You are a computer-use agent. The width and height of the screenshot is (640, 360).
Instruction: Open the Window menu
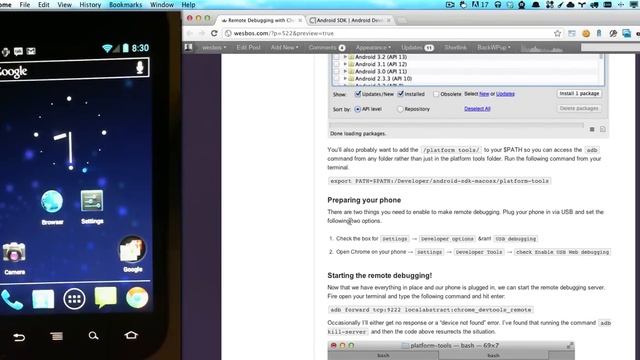point(162,5)
